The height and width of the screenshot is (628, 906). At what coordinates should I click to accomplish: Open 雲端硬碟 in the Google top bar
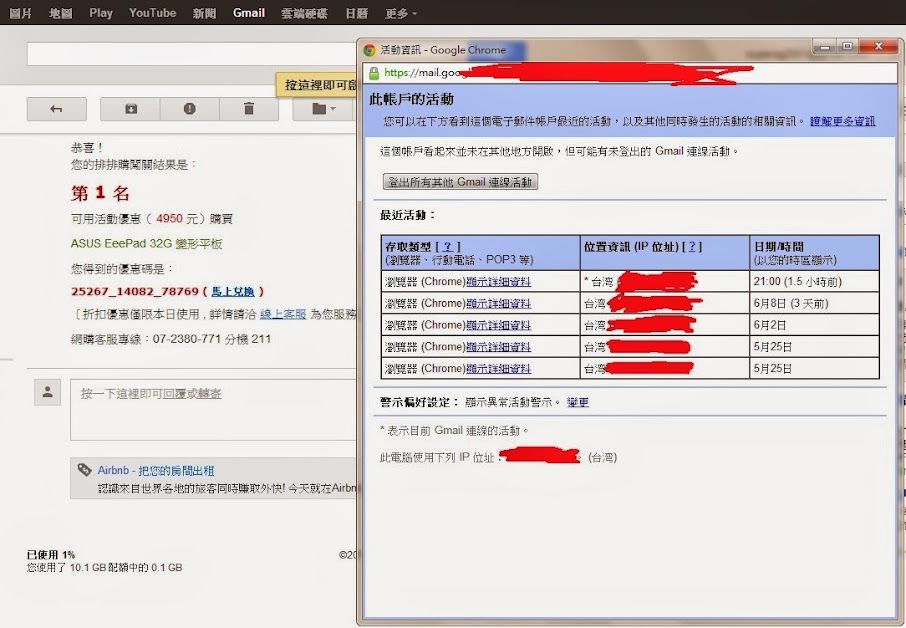(304, 13)
